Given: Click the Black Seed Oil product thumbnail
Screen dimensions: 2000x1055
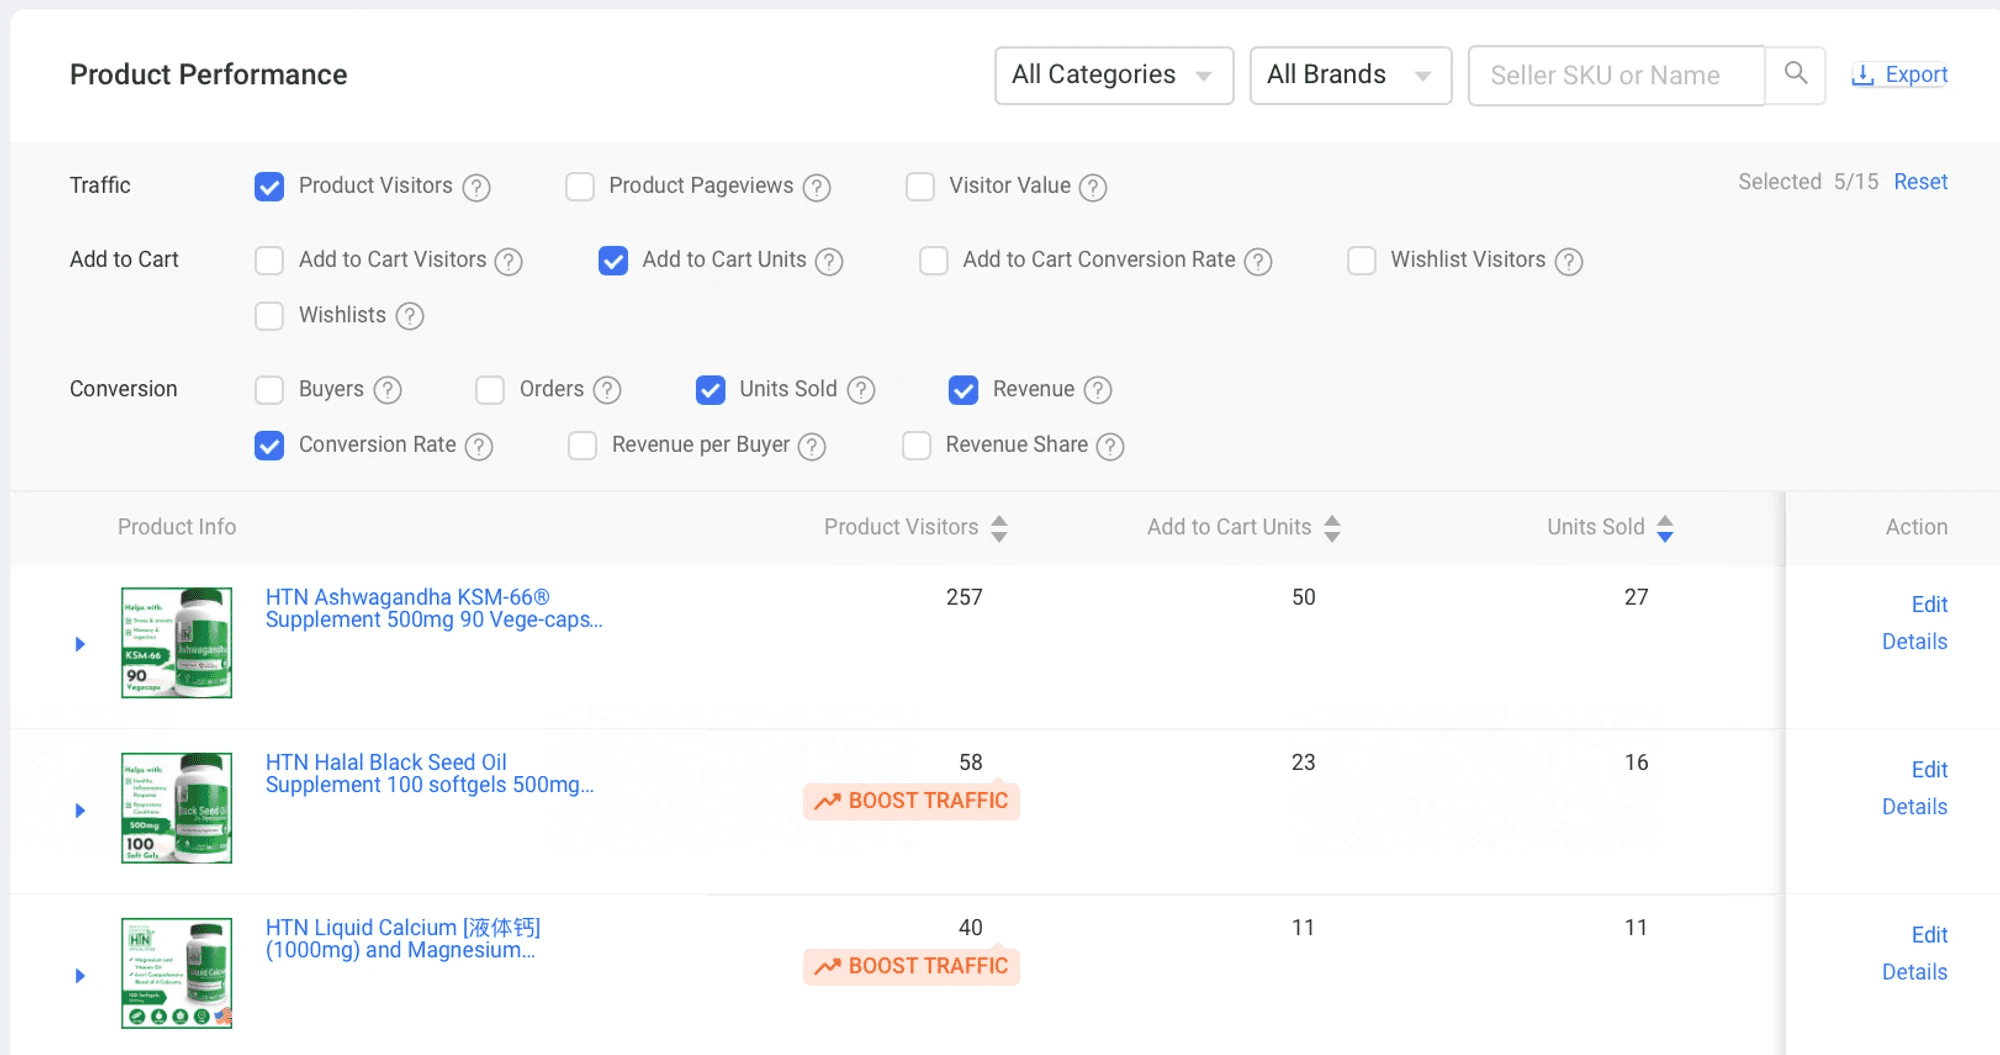Looking at the screenshot, I should point(177,808).
